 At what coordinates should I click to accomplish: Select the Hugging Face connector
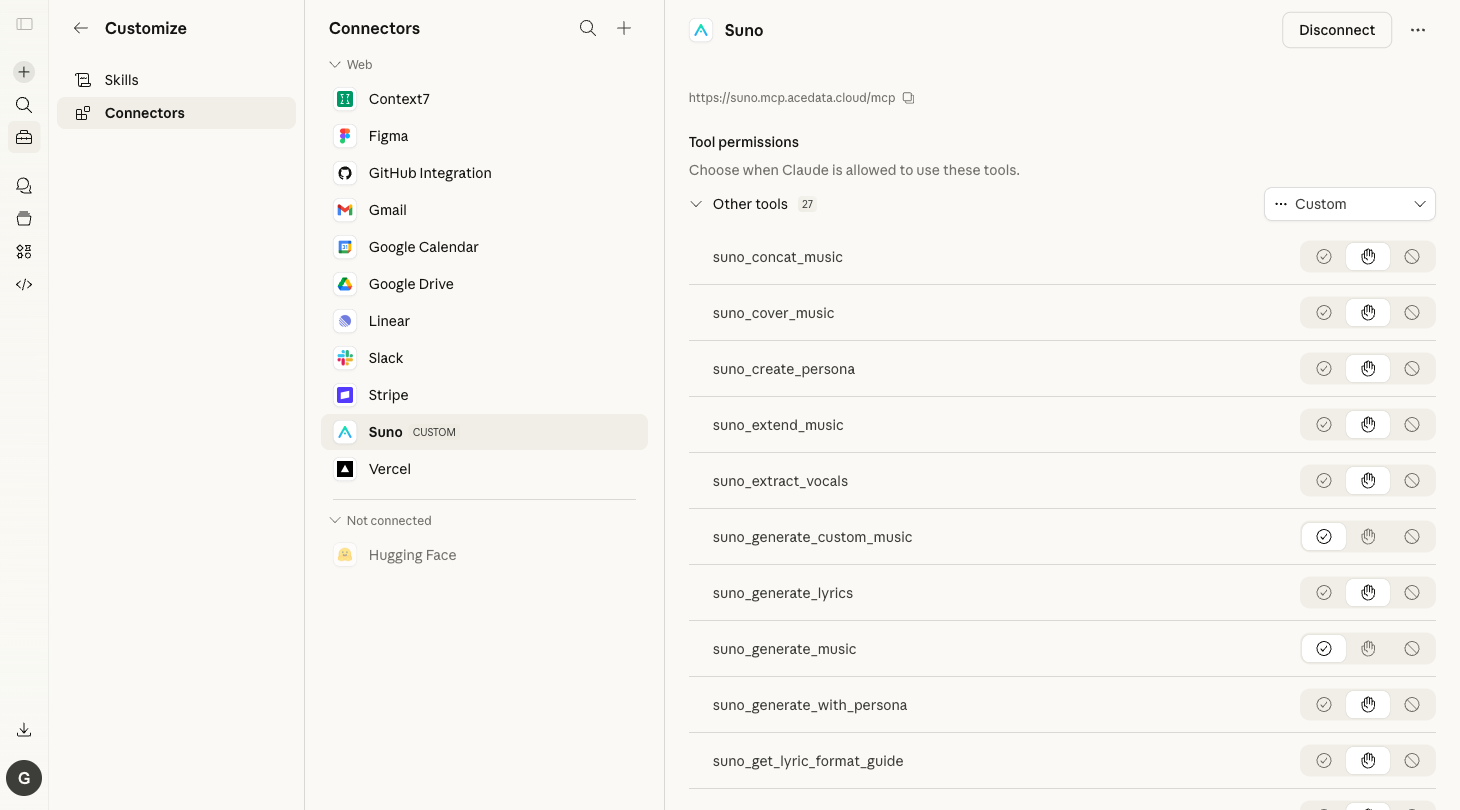pos(484,555)
